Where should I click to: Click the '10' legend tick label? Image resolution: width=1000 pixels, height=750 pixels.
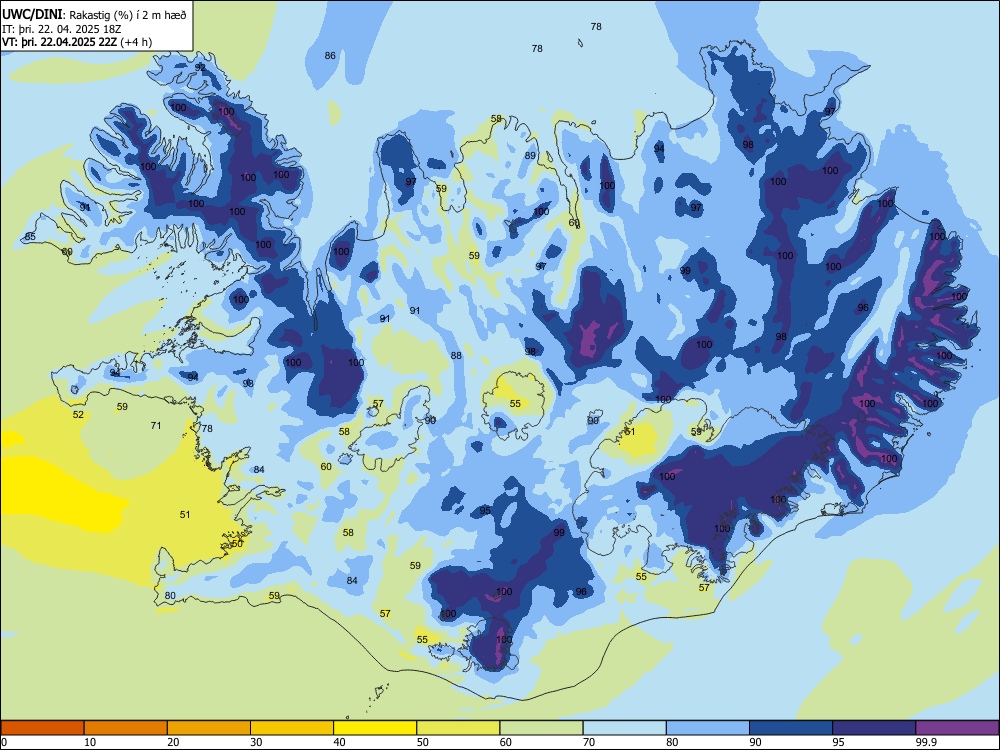[x=90, y=742]
